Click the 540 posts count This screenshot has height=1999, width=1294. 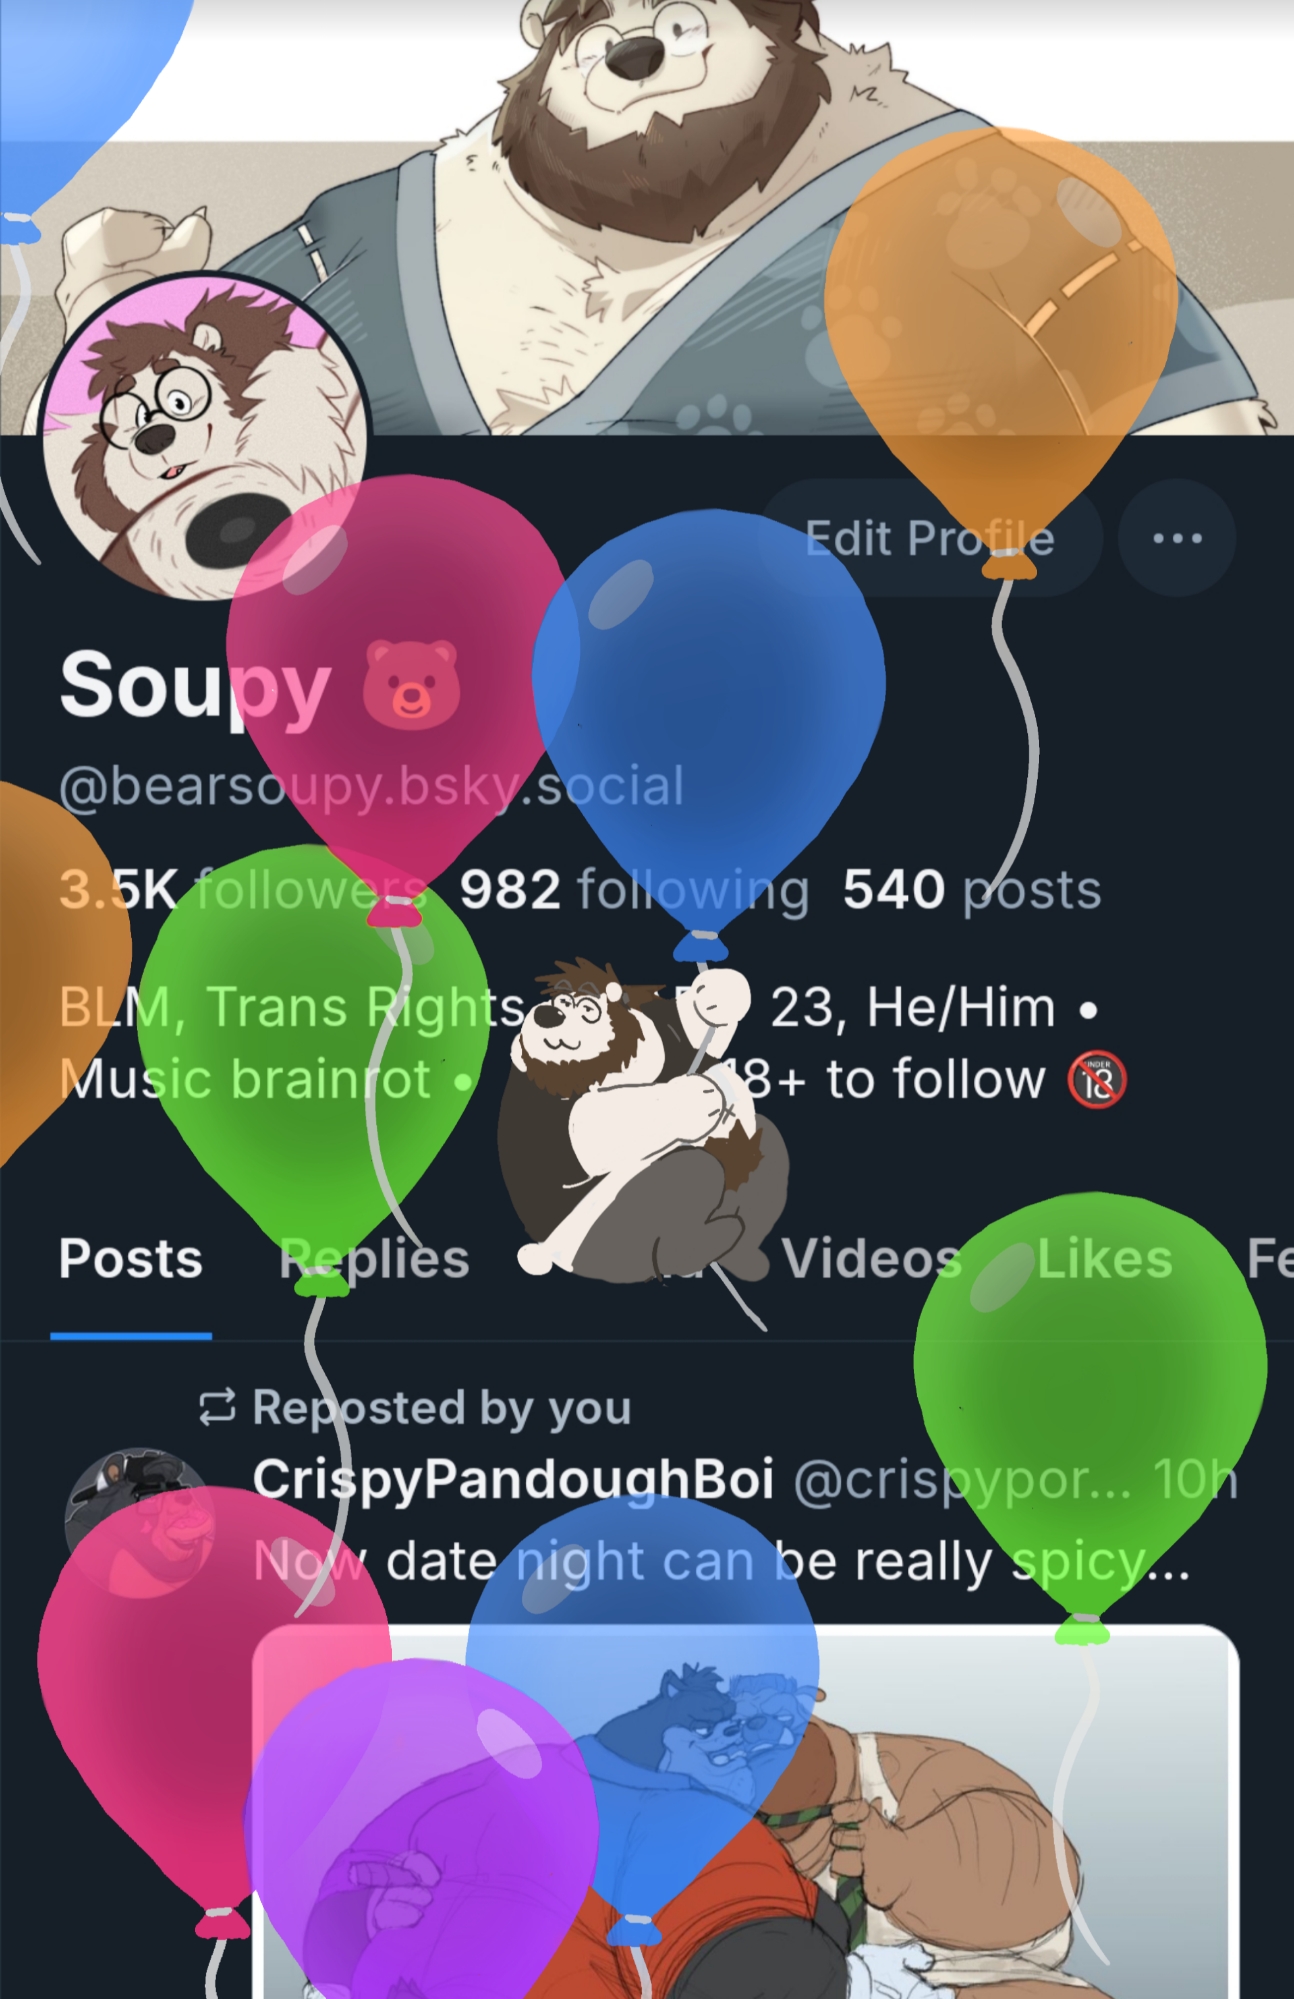pyautogui.click(x=972, y=889)
